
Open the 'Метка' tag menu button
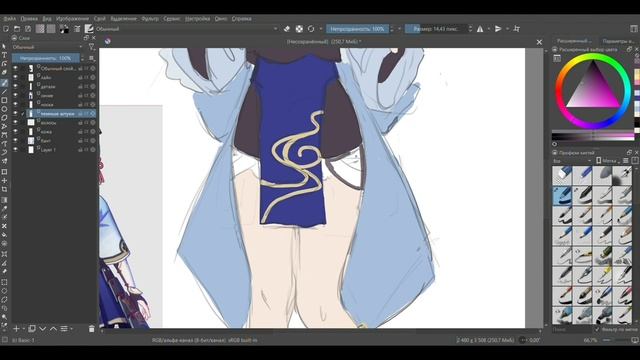click(x=608, y=161)
